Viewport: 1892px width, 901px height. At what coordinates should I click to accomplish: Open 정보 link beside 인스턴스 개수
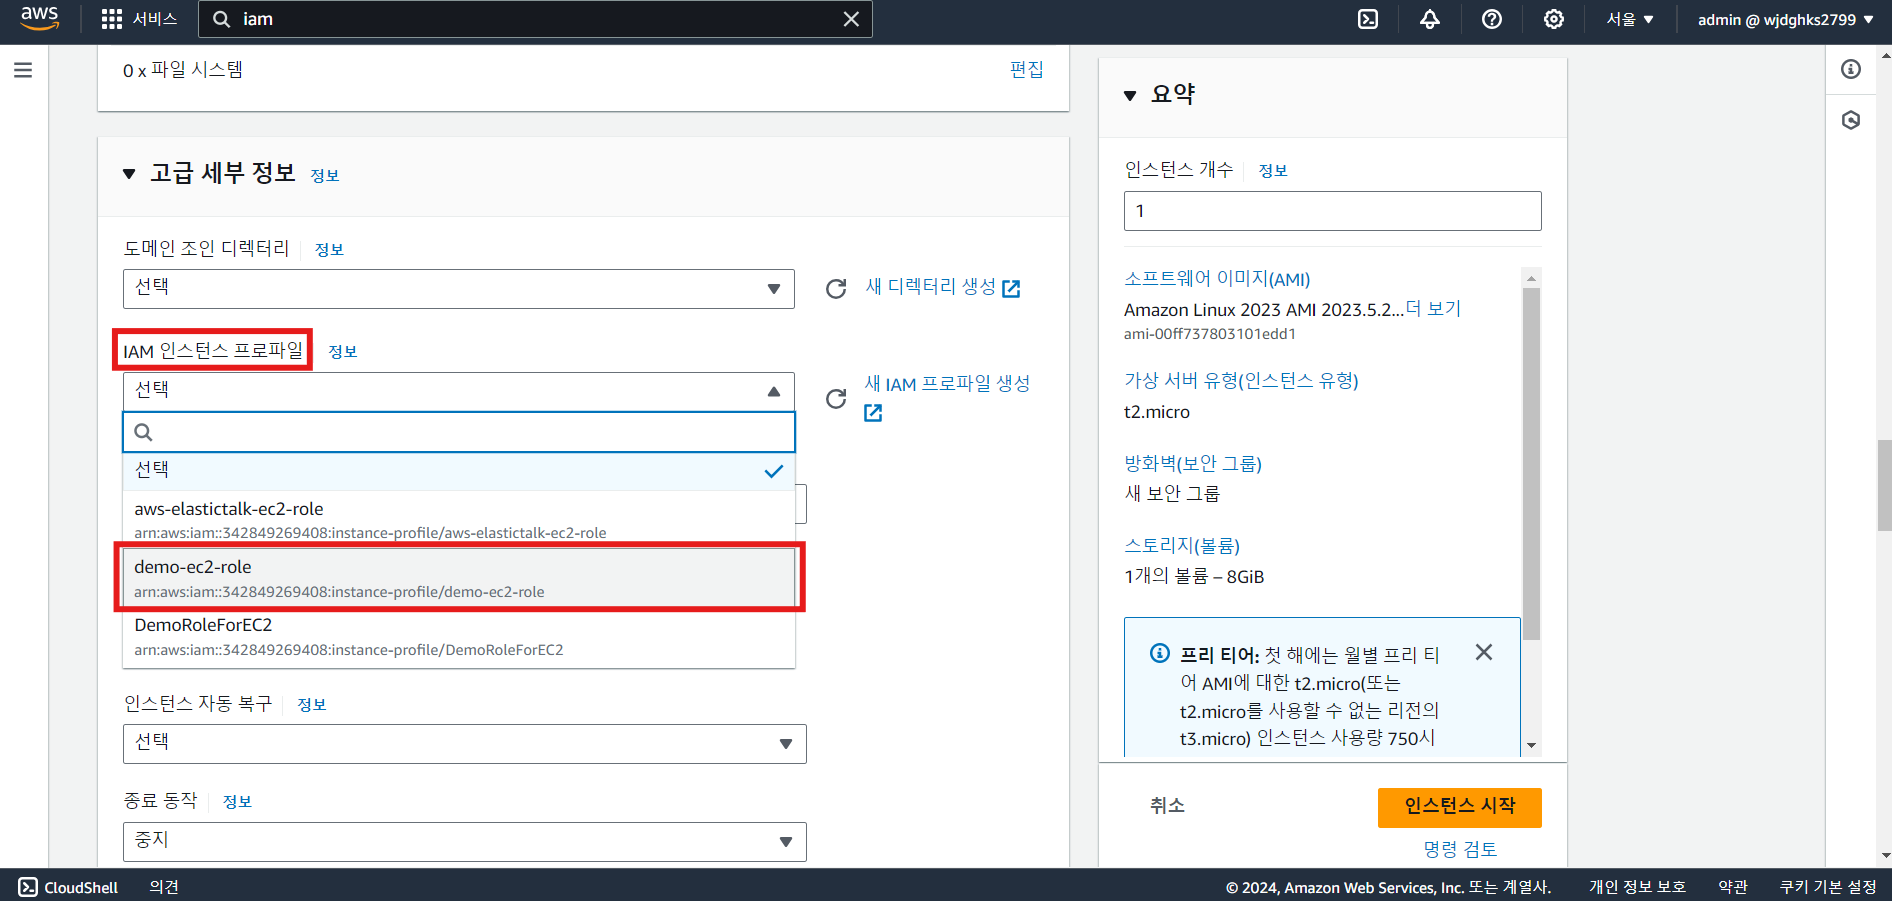pos(1273,171)
